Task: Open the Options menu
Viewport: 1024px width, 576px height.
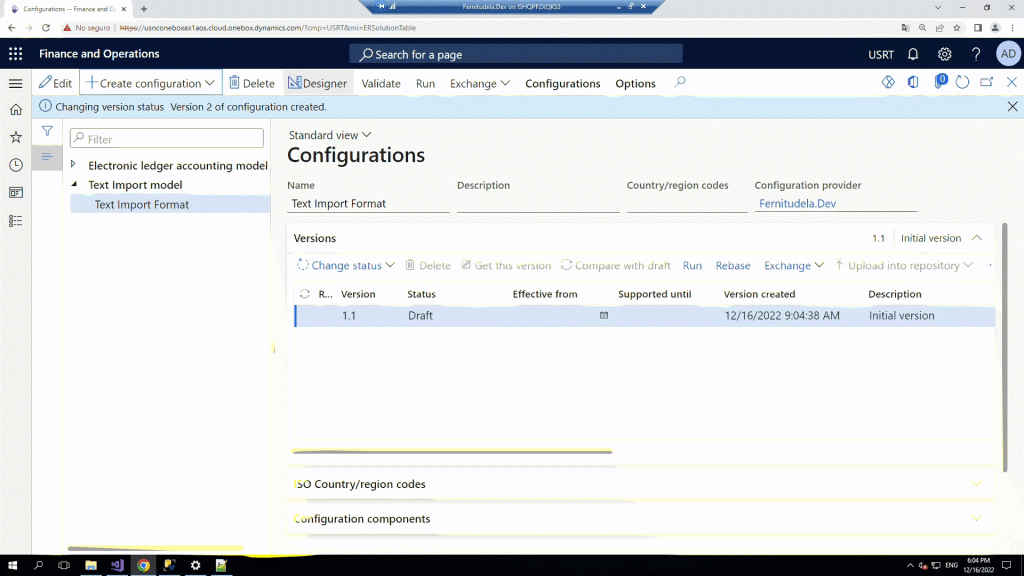Action: (x=635, y=83)
